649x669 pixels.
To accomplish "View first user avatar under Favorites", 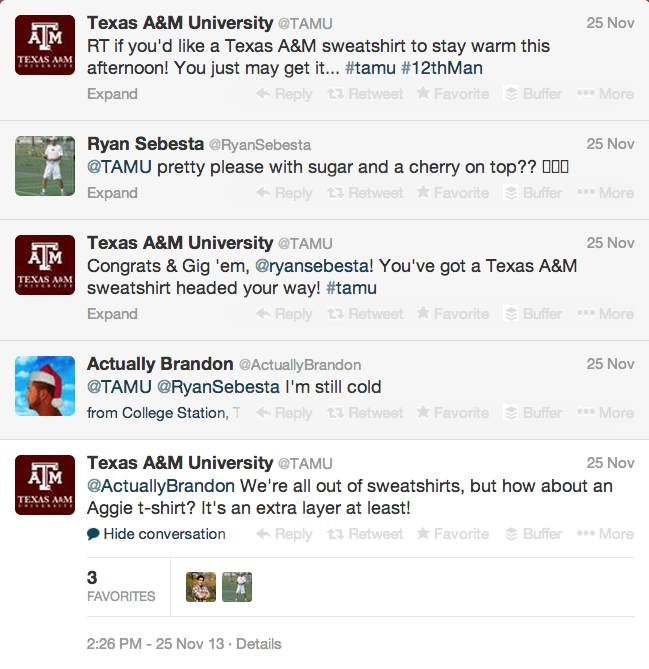I will point(201,587).
